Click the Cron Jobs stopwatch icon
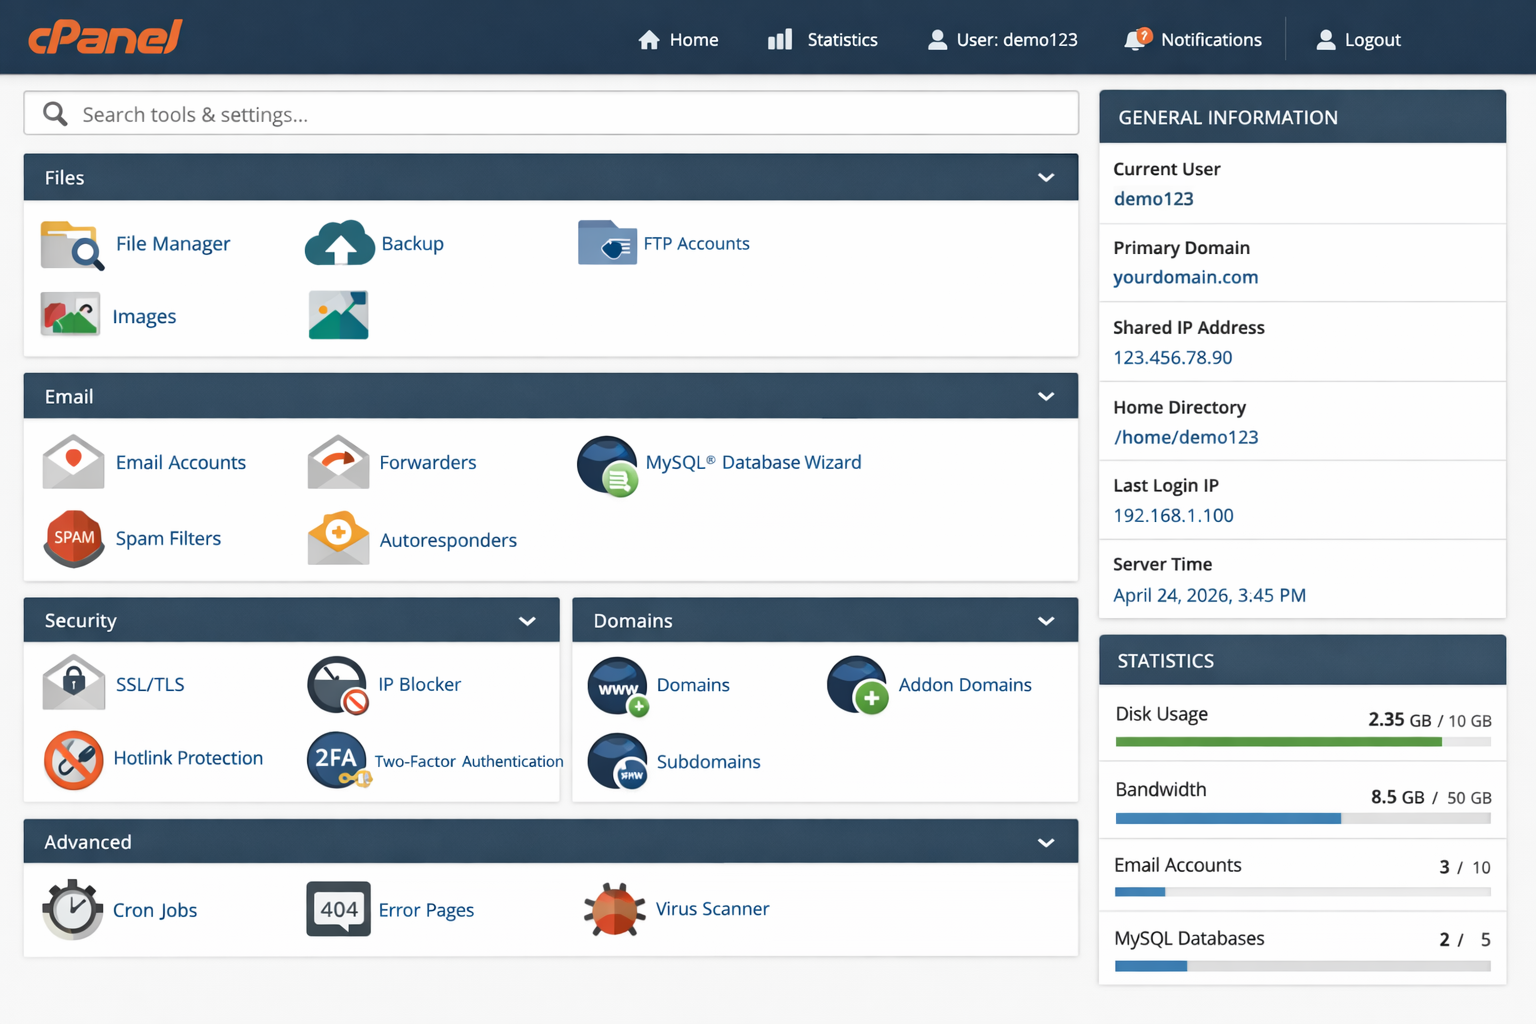The width and height of the screenshot is (1536, 1024). (72, 909)
